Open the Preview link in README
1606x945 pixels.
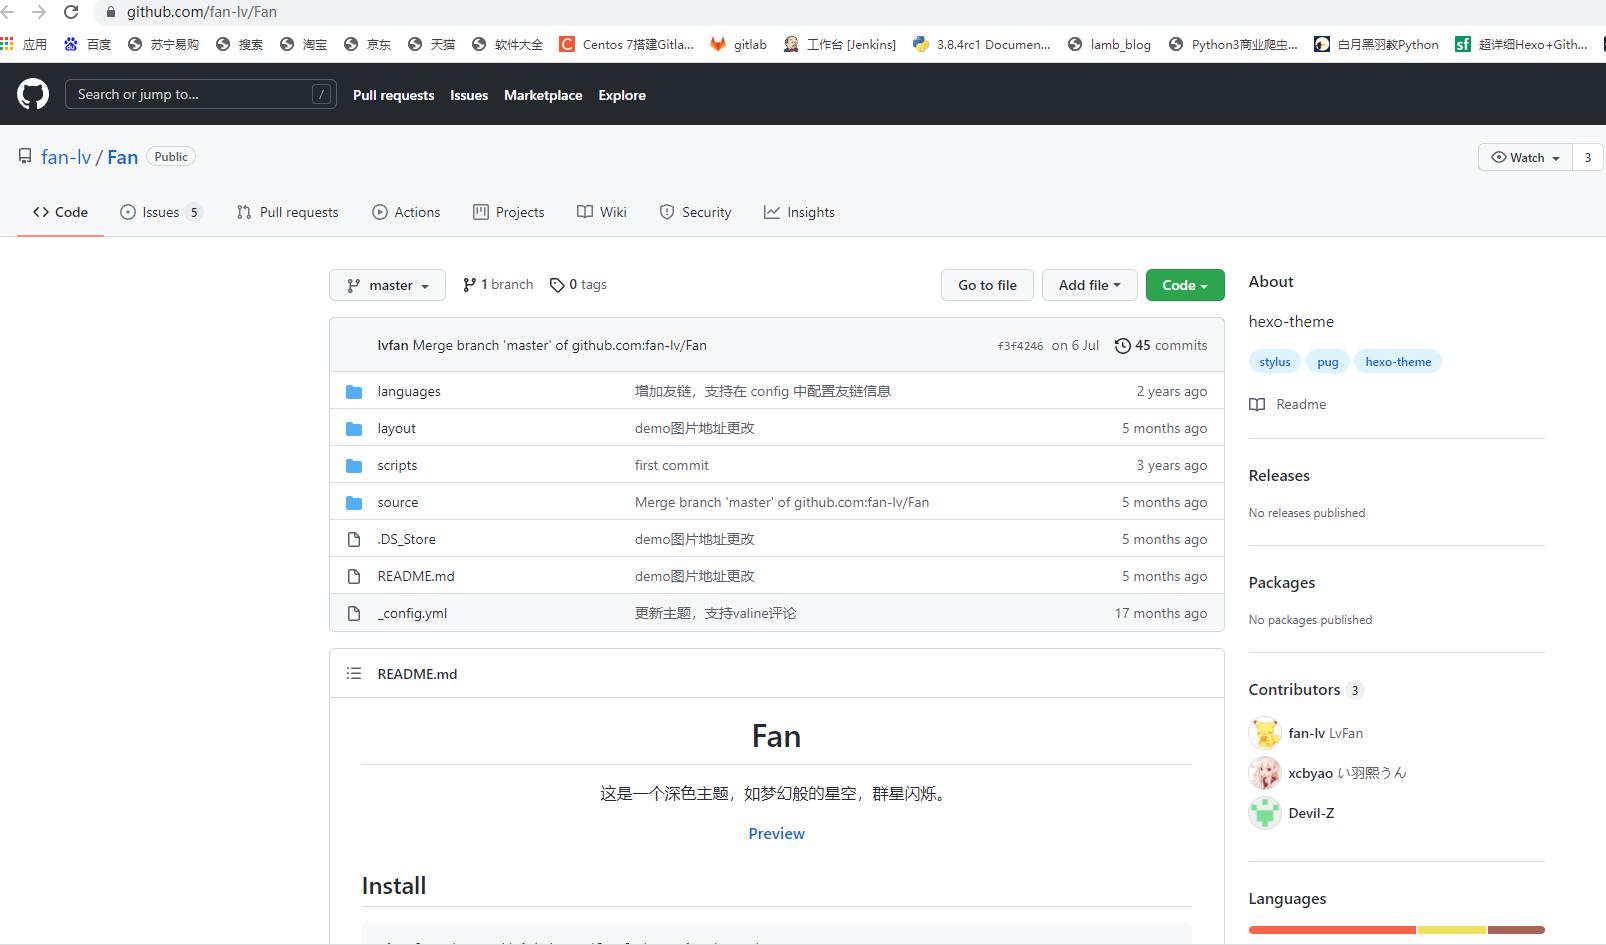click(777, 833)
